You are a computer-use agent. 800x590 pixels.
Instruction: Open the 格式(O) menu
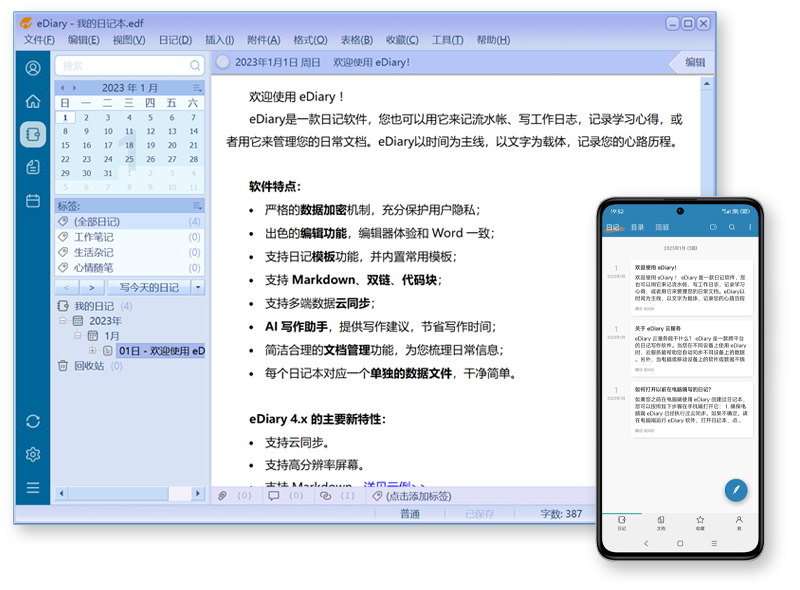click(x=310, y=40)
